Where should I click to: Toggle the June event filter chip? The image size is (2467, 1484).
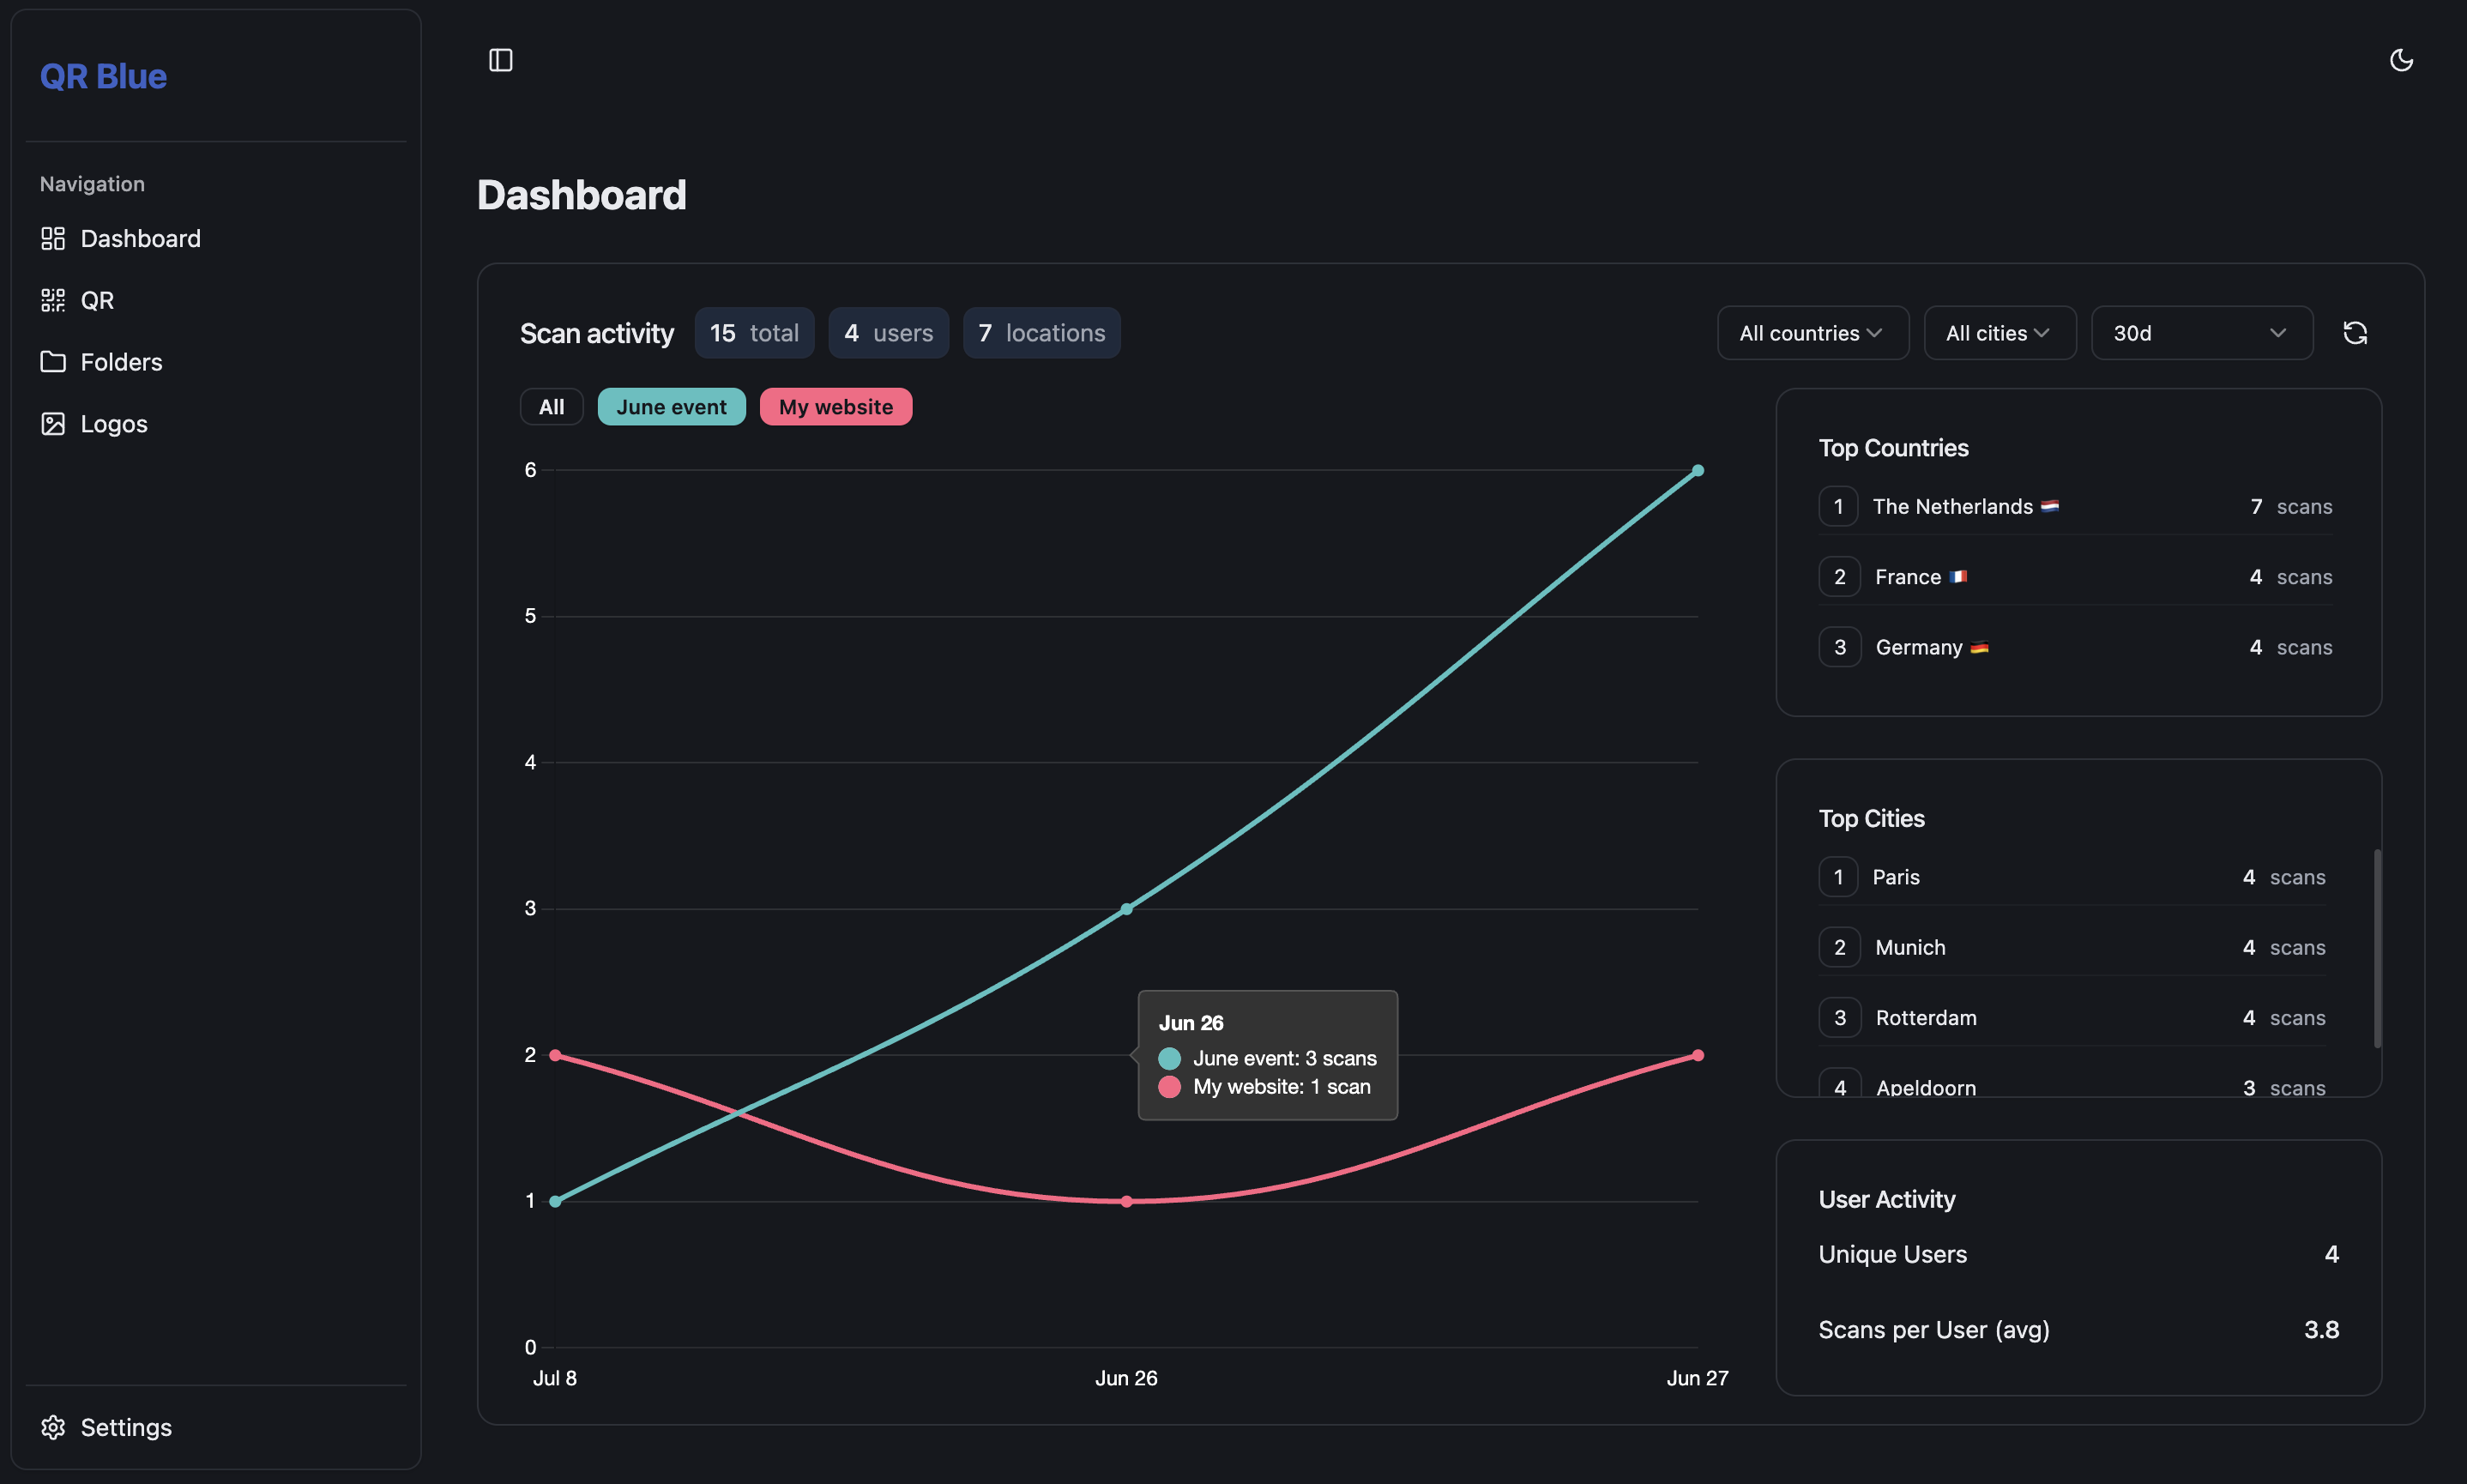(x=671, y=406)
